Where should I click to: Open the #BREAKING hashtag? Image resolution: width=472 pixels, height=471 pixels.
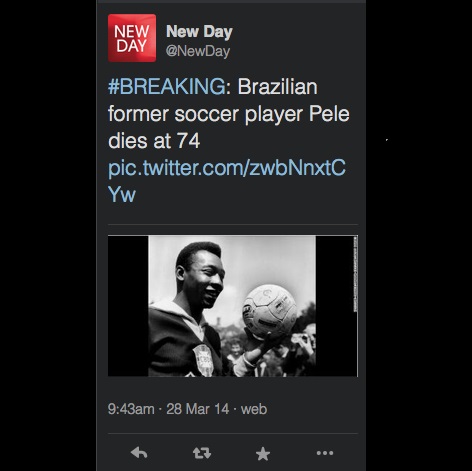(167, 86)
